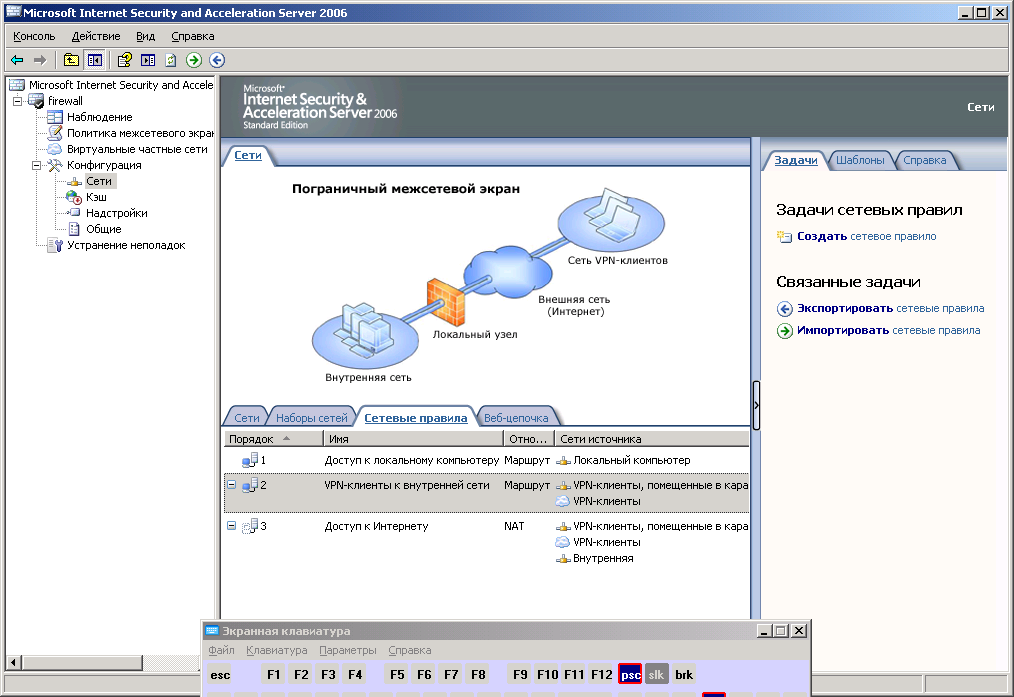The width and height of the screenshot is (1014, 697).
Task: Toggle the slk key on the on-screen keyboard
Action: click(x=656, y=675)
